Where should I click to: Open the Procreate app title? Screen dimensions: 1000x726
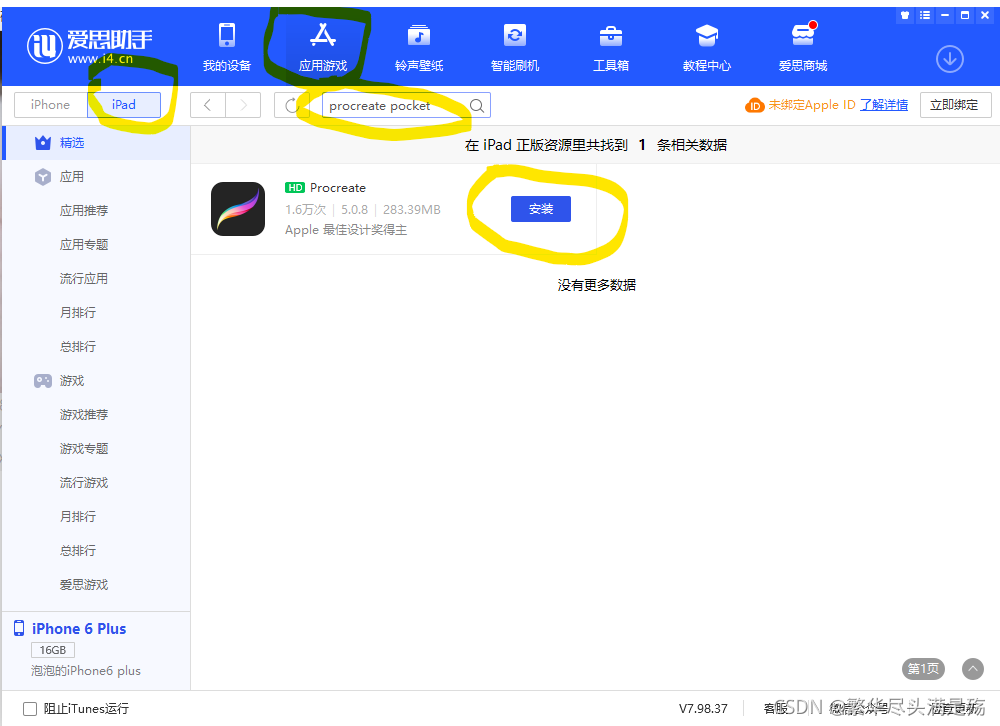338,188
